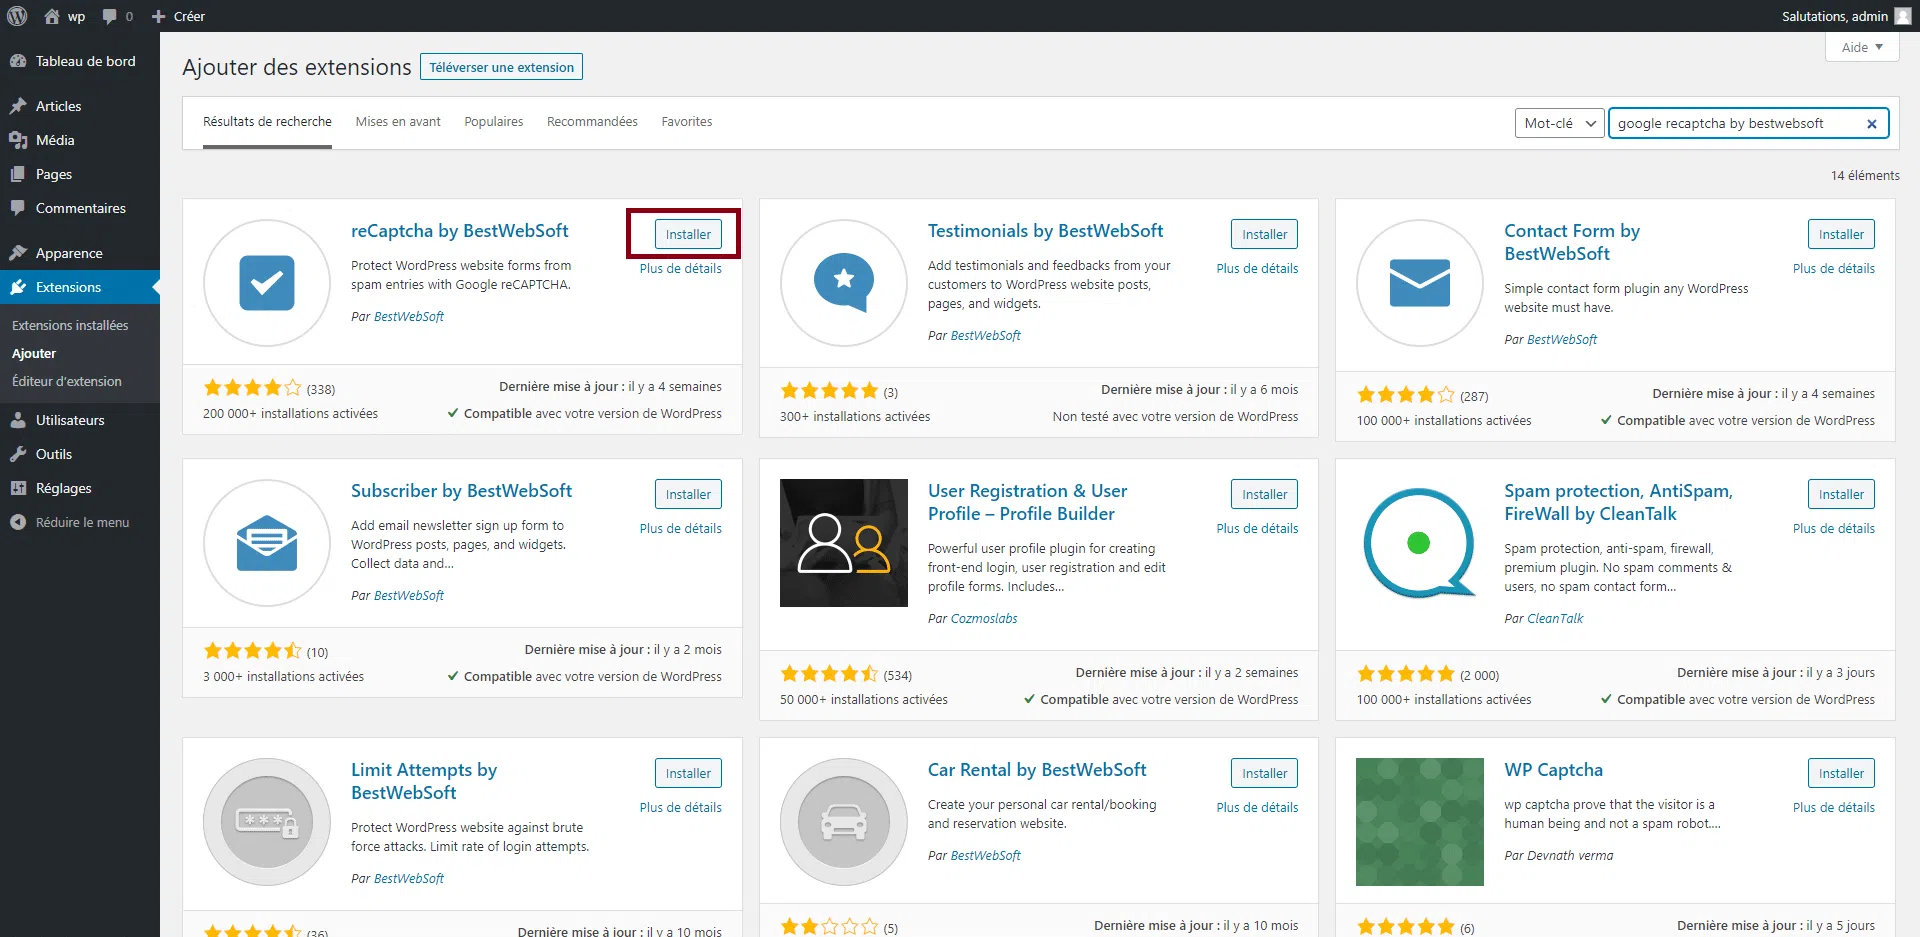Screen dimensions: 1920x937
Task: Switch to Populaires tab
Action: click(494, 122)
